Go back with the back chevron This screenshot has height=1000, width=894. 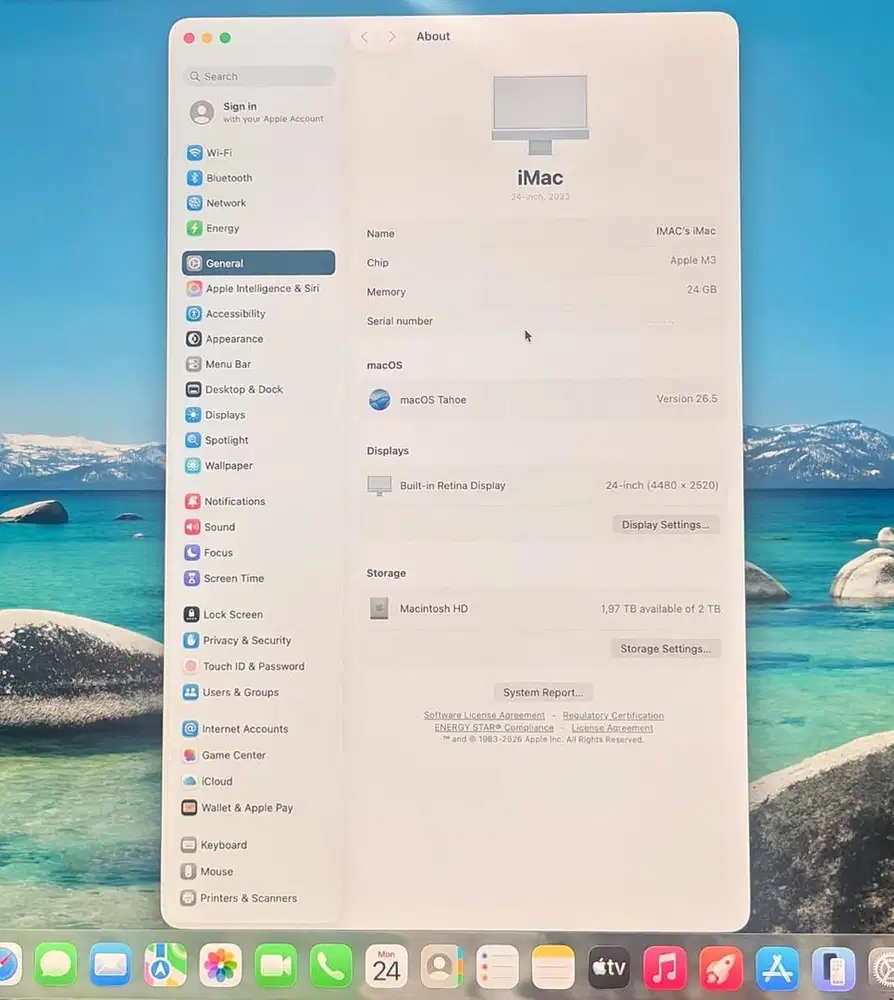[x=365, y=37]
